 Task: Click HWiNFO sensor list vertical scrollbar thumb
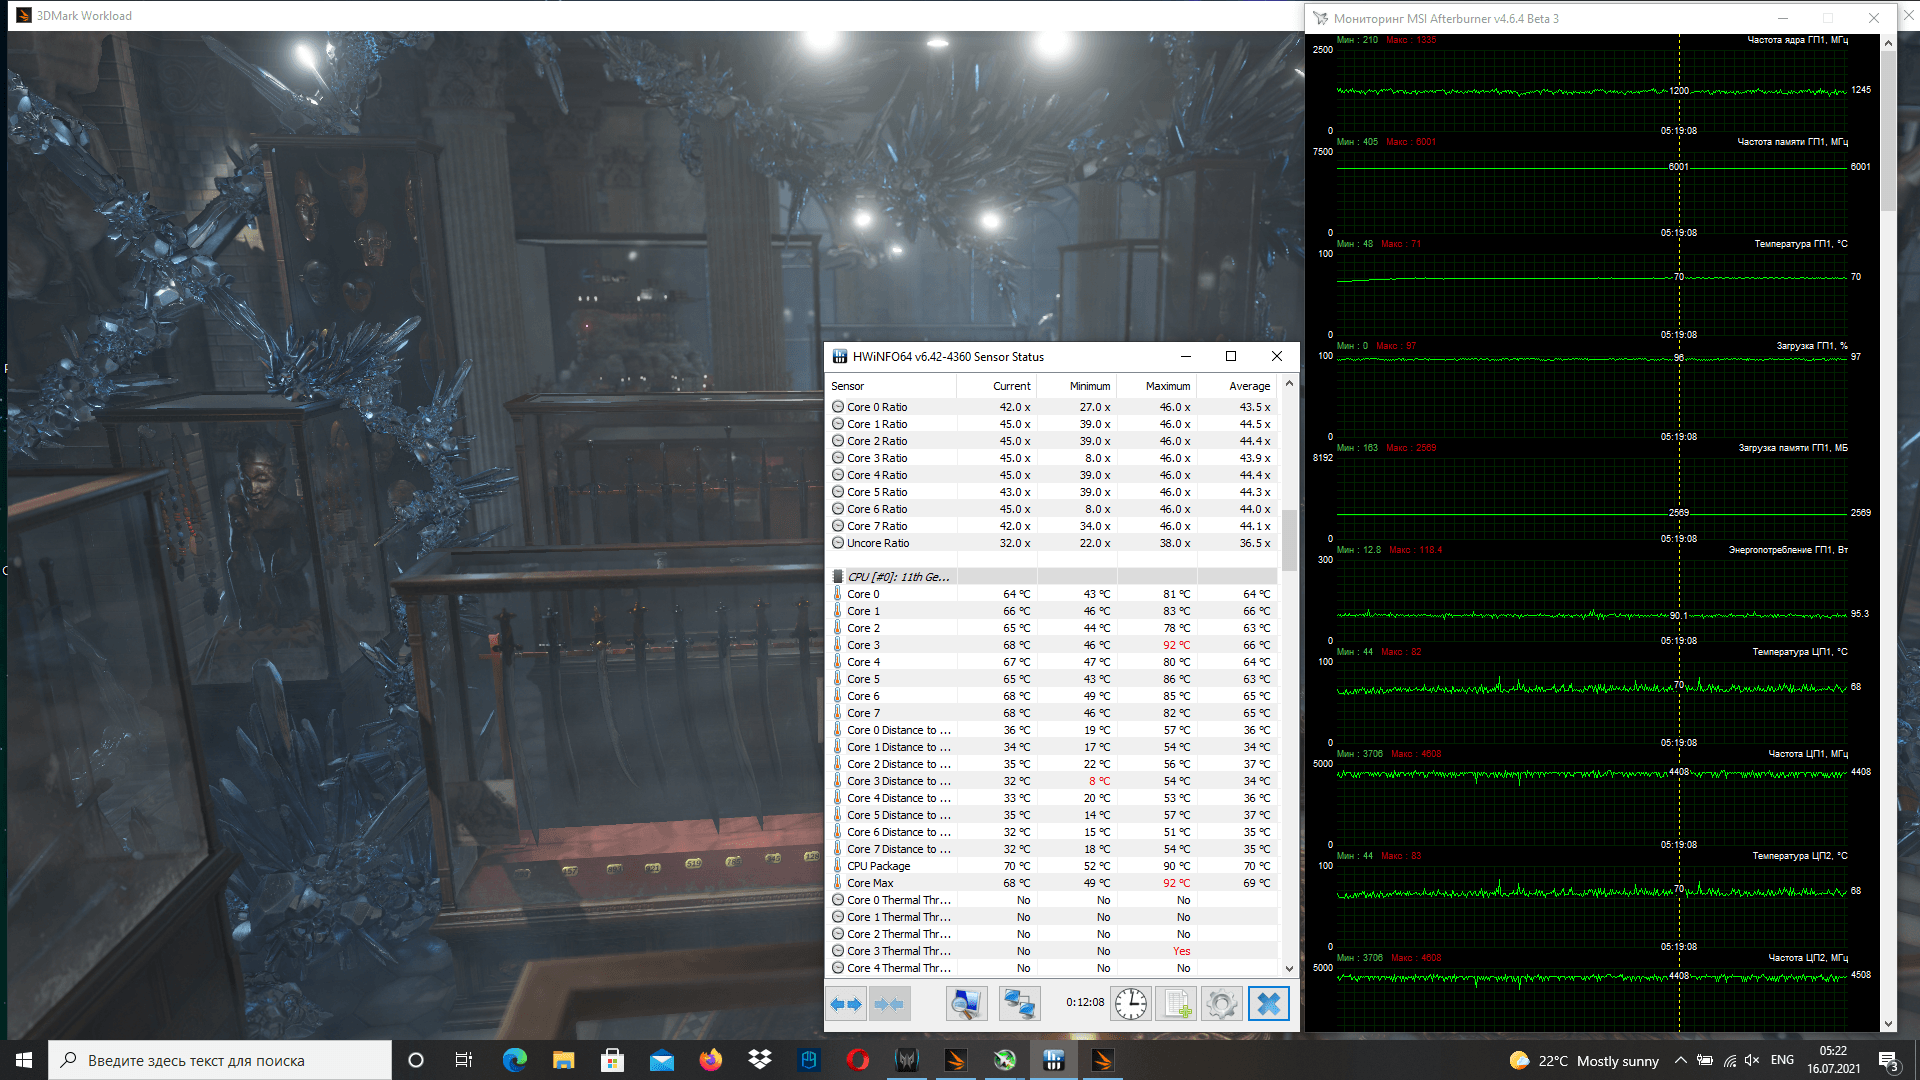1289,540
